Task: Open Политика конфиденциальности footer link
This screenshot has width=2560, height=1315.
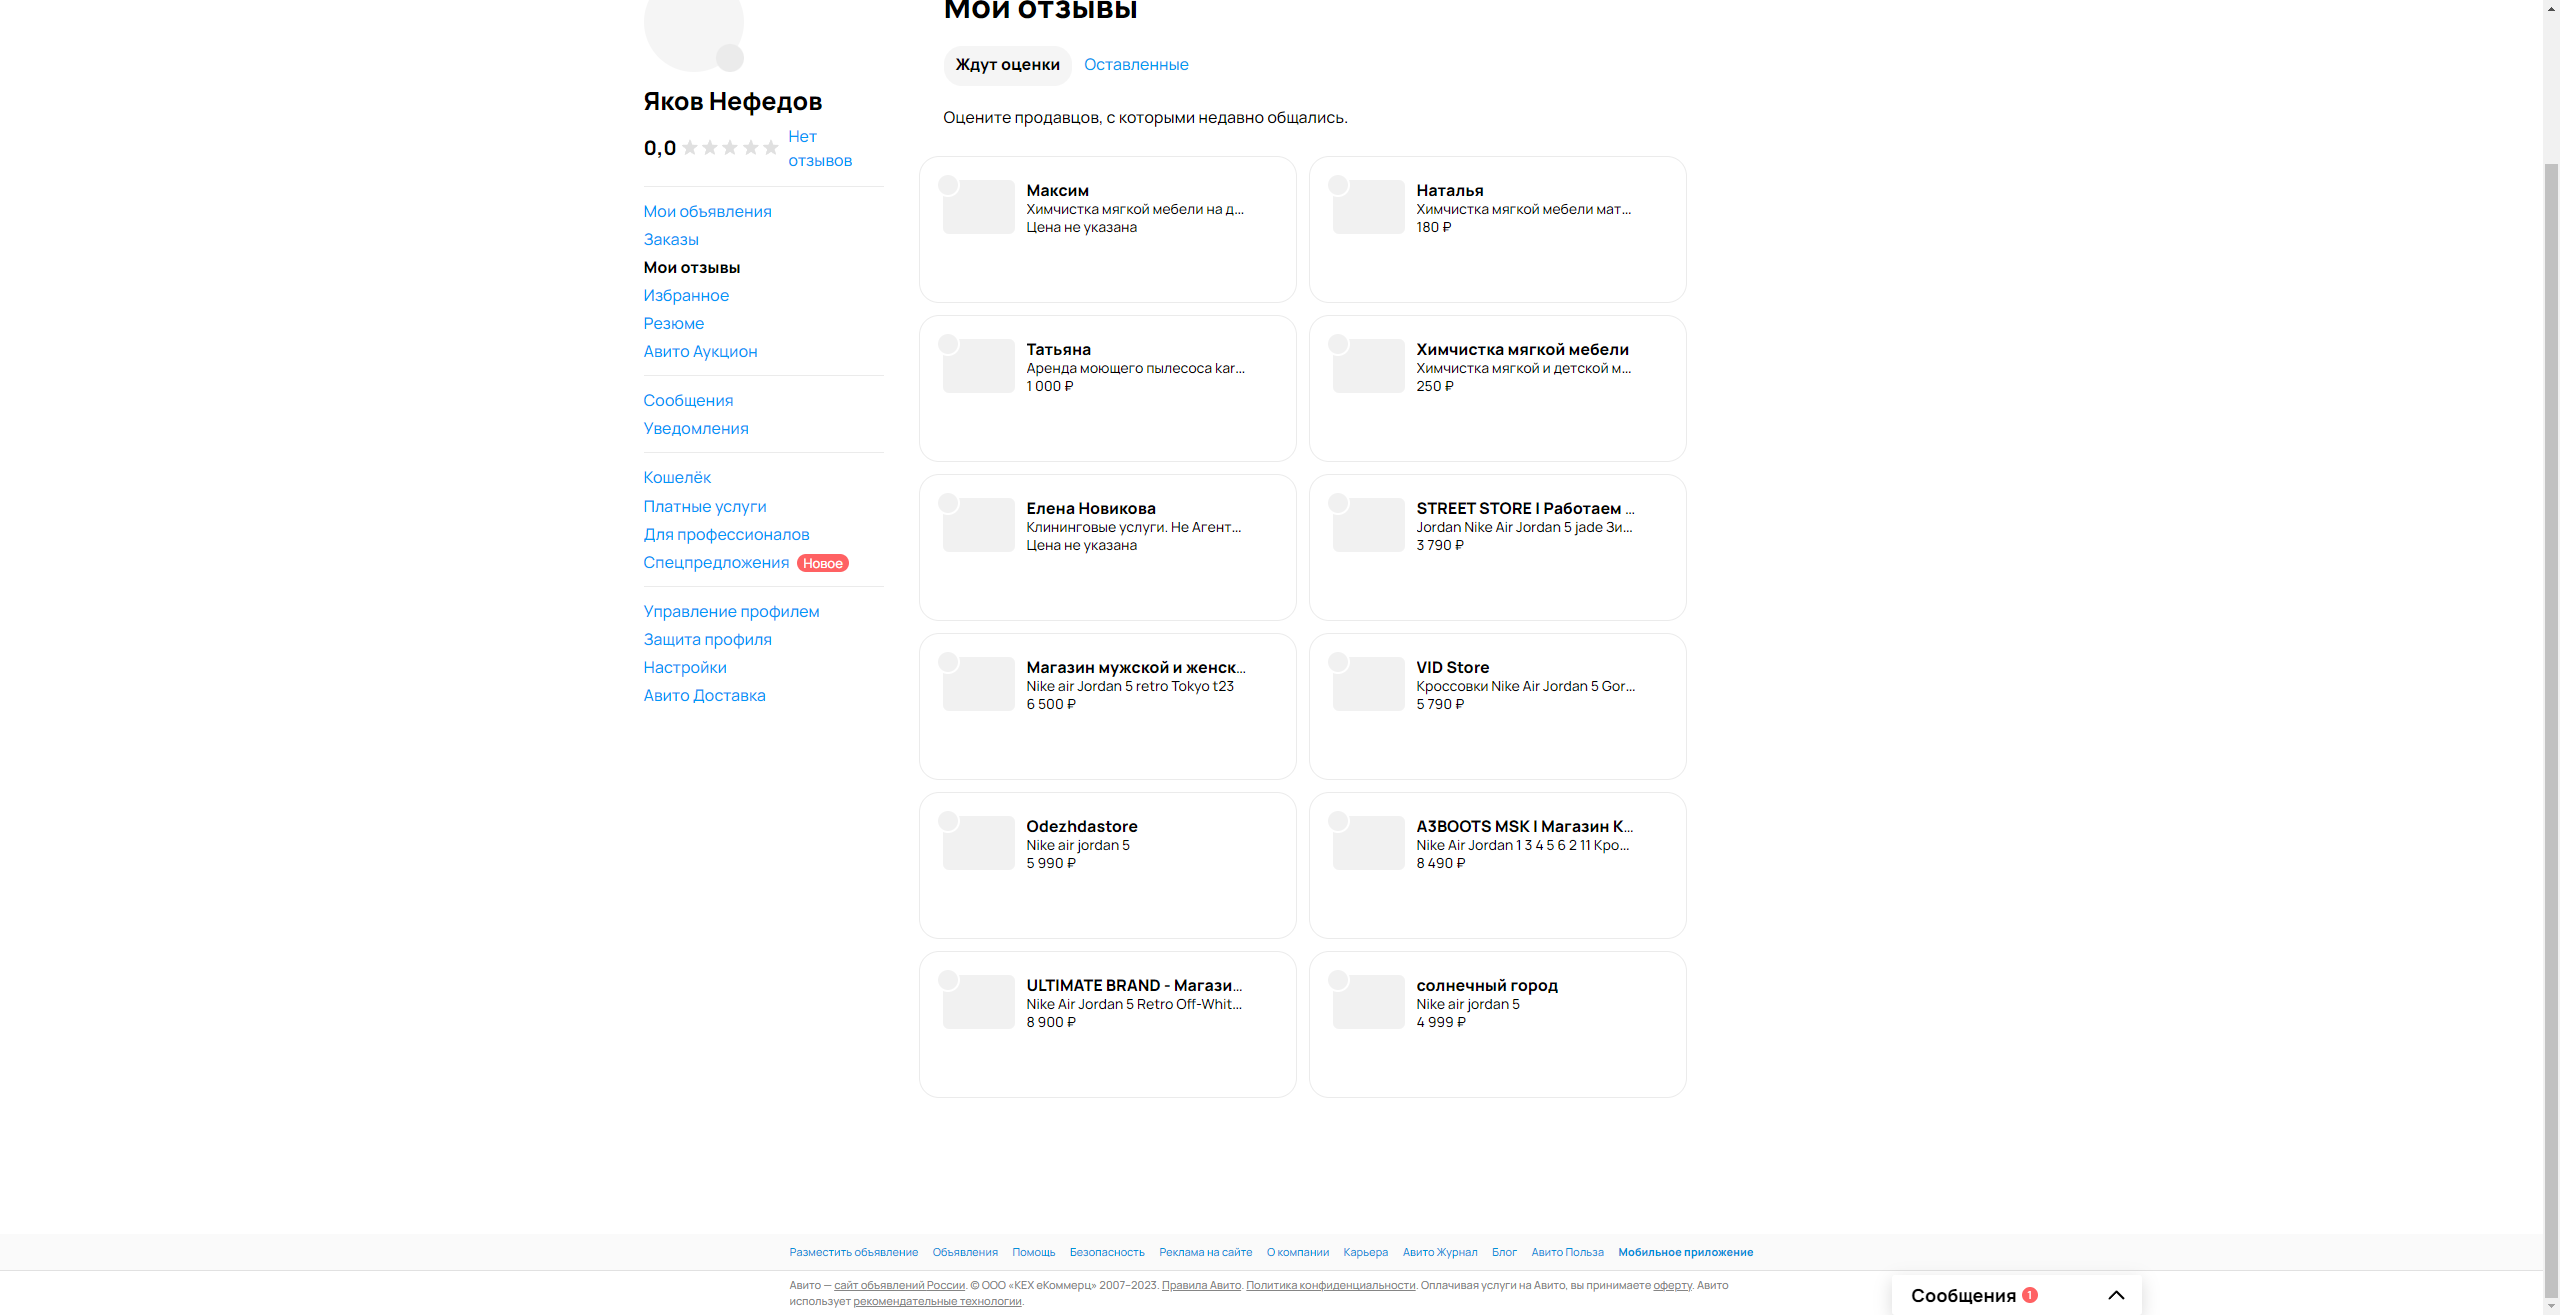Action: tap(1330, 1285)
